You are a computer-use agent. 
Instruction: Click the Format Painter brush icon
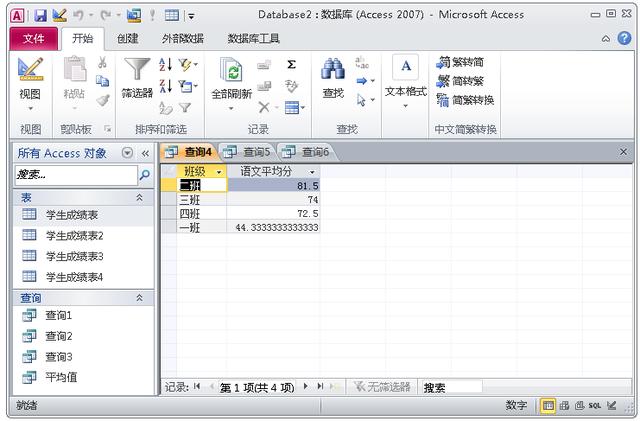(102, 100)
